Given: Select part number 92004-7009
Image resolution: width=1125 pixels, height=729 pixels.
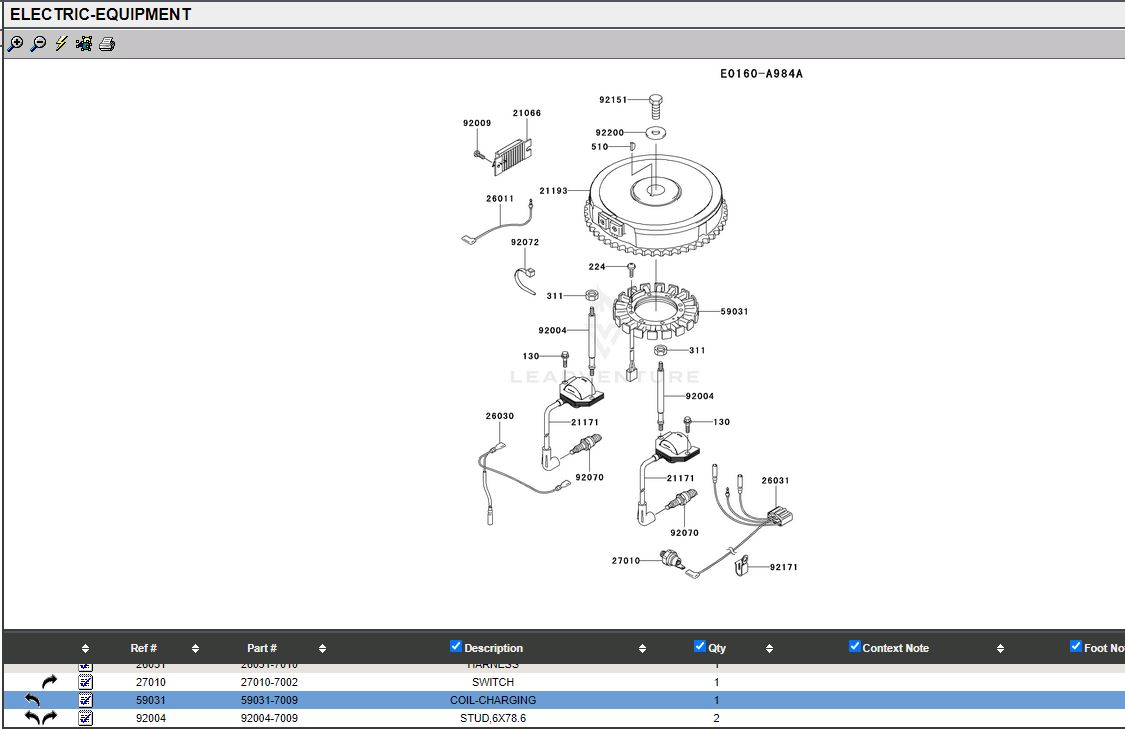Looking at the screenshot, I should point(269,718).
